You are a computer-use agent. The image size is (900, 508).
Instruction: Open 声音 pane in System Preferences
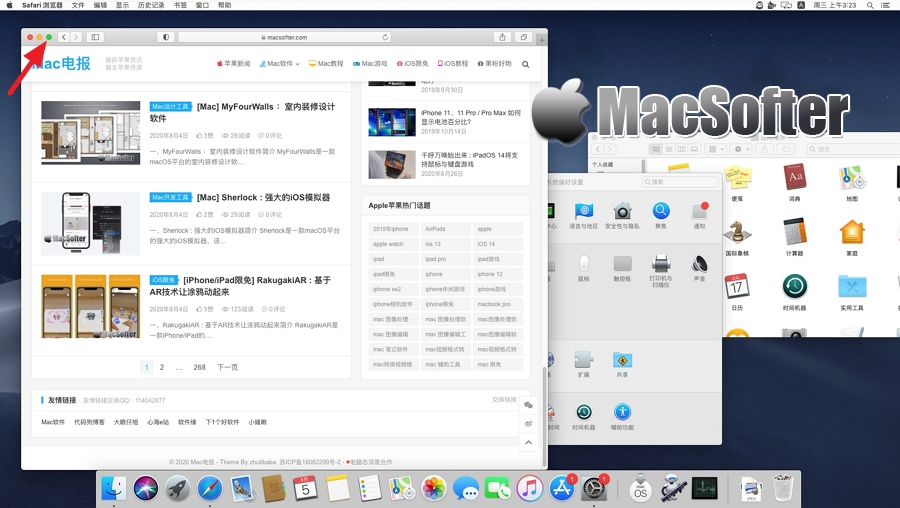click(699, 268)
